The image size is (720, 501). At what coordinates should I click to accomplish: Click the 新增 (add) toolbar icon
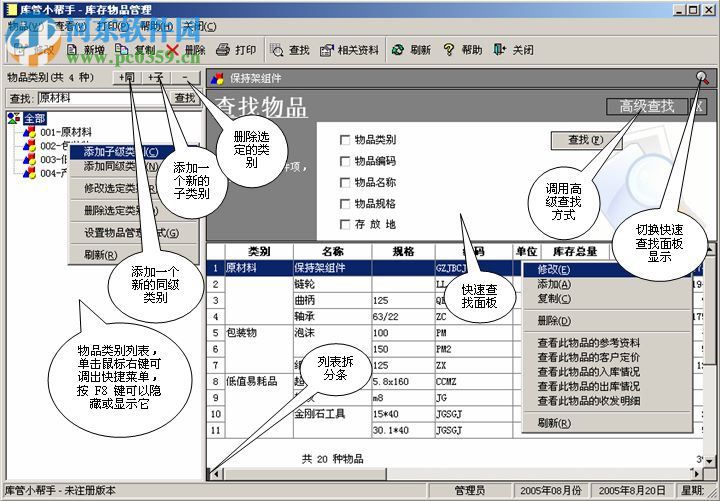pos(72,50)
